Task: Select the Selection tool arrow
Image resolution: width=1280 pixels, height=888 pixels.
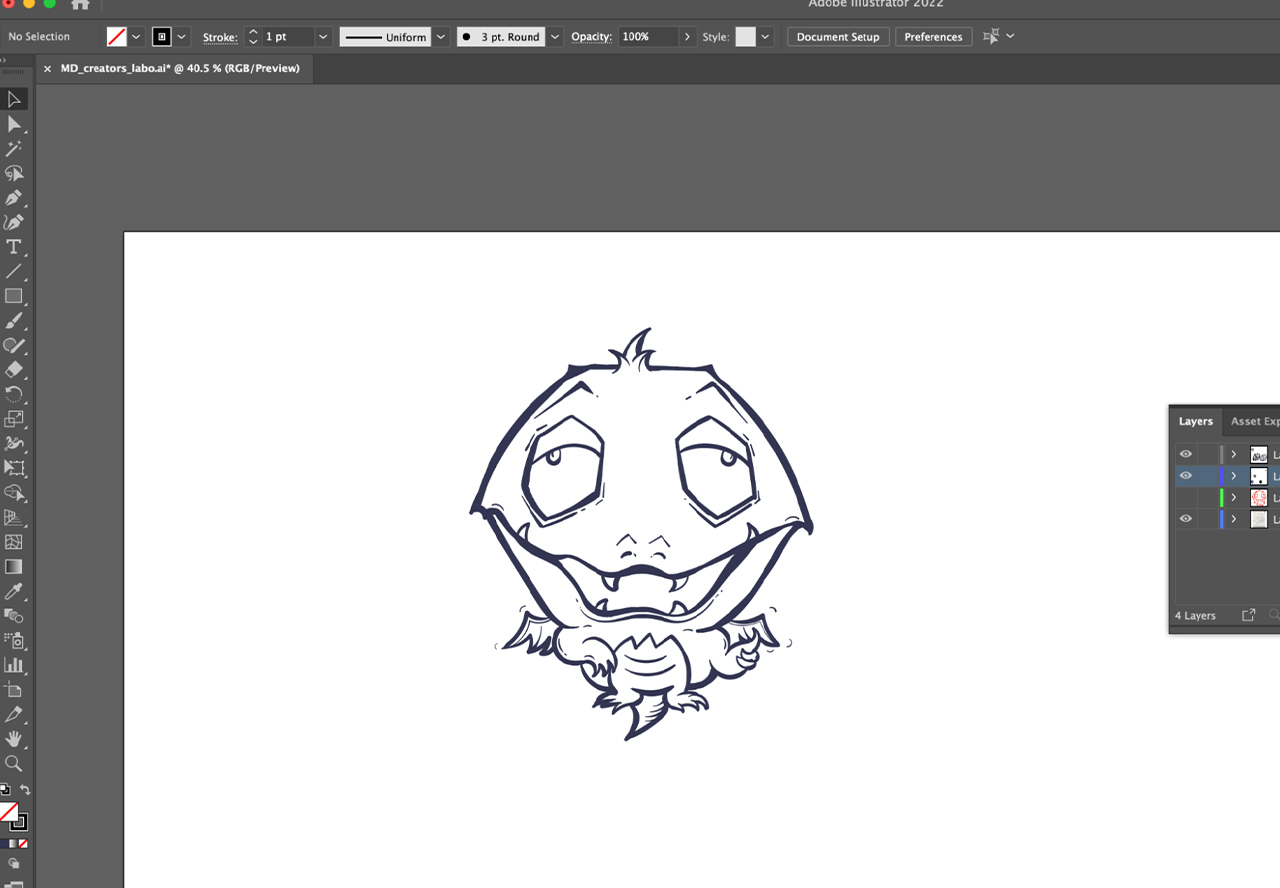Action: click(14, 99)
